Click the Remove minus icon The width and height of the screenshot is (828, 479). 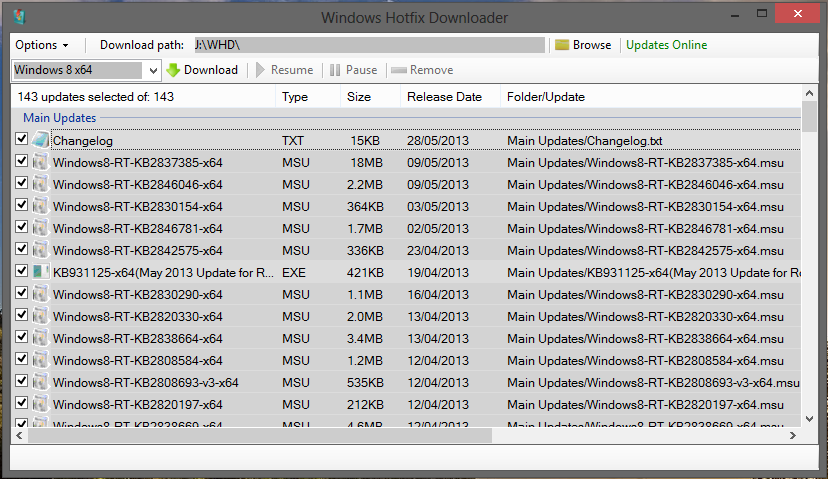click(x=399, y=70)
